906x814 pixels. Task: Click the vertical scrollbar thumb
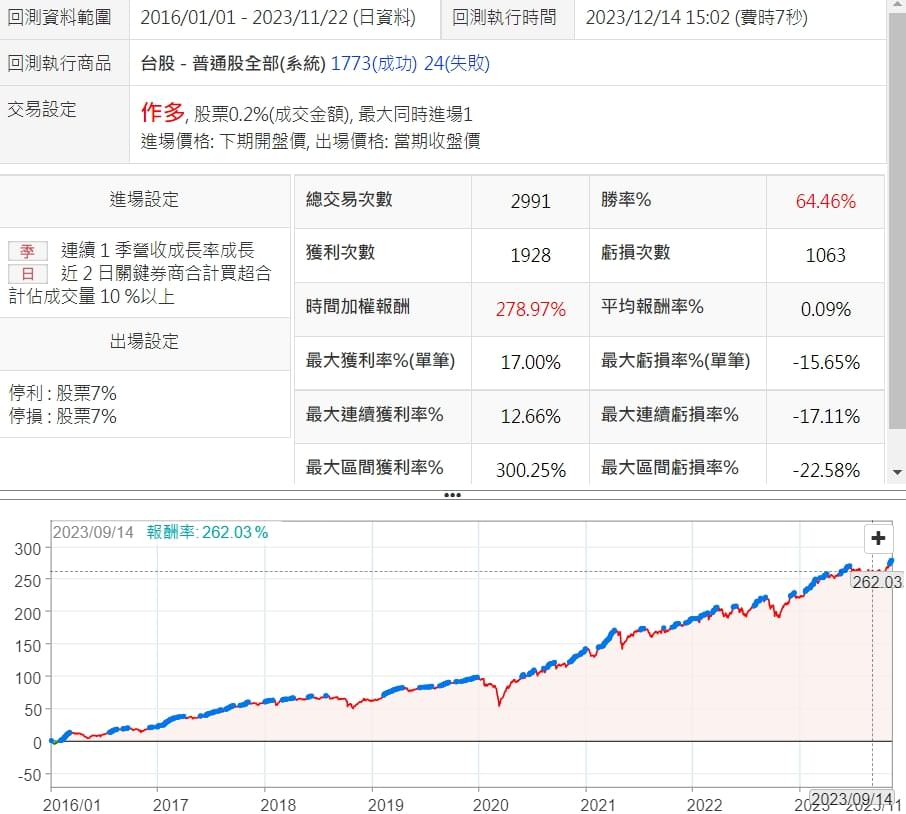point(897,220)
